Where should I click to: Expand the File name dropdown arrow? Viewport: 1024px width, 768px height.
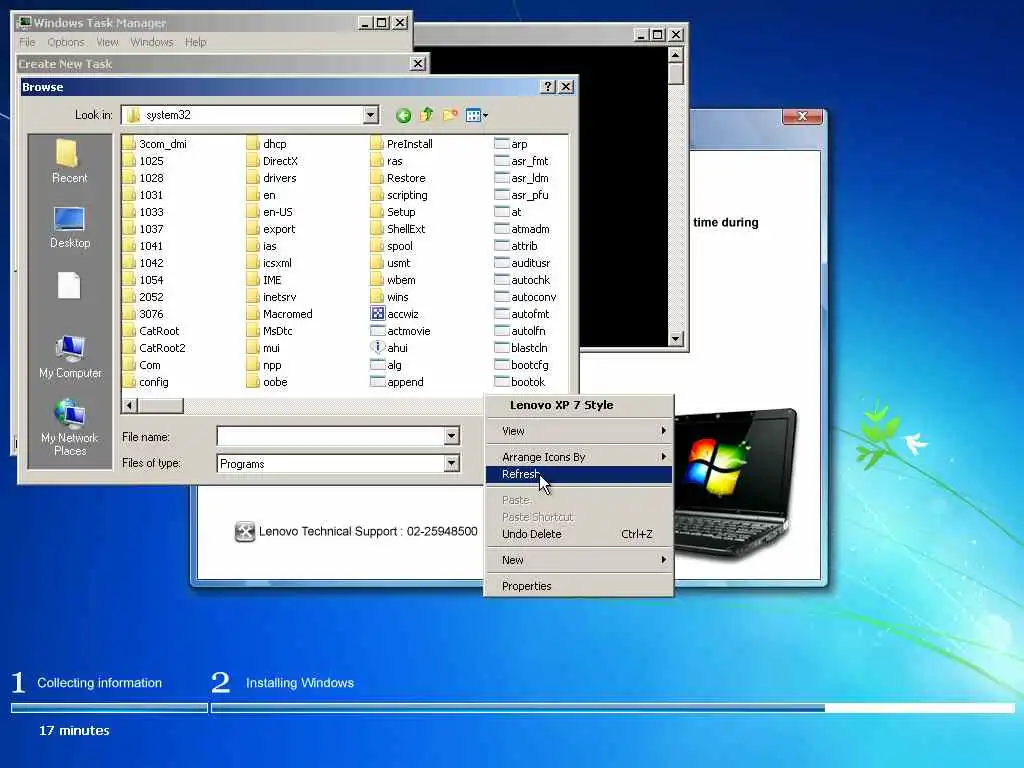tap(451, 436)
